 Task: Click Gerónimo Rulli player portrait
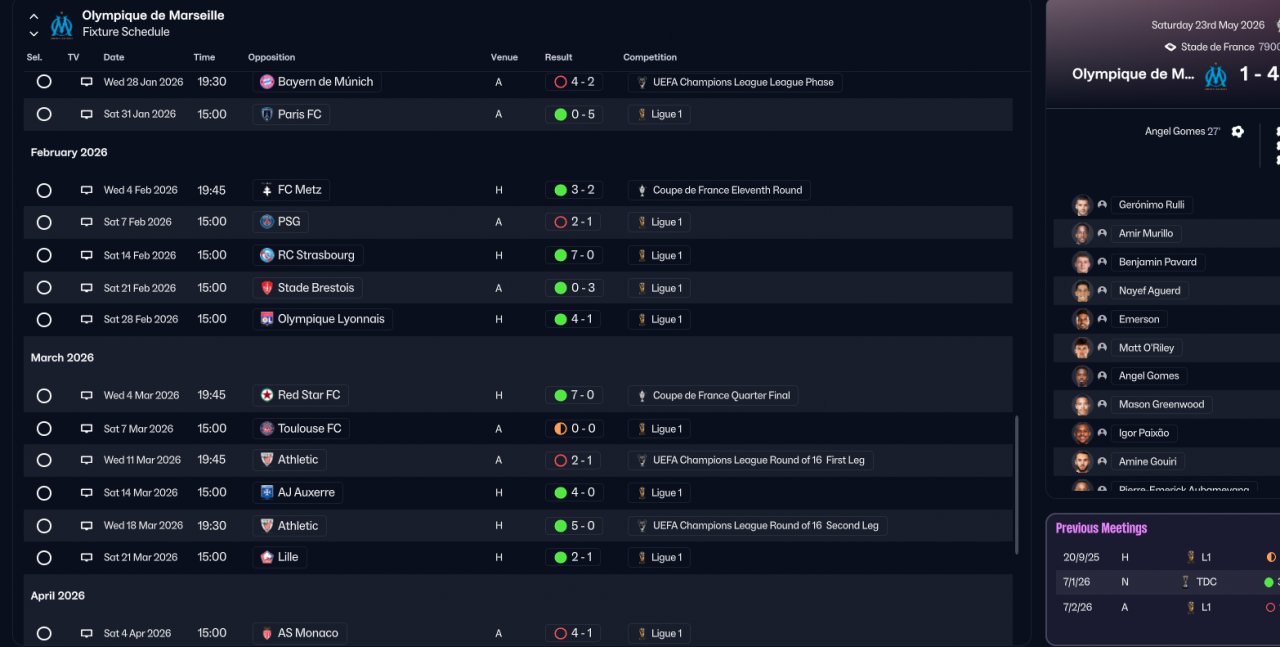tap(1081, 205)
